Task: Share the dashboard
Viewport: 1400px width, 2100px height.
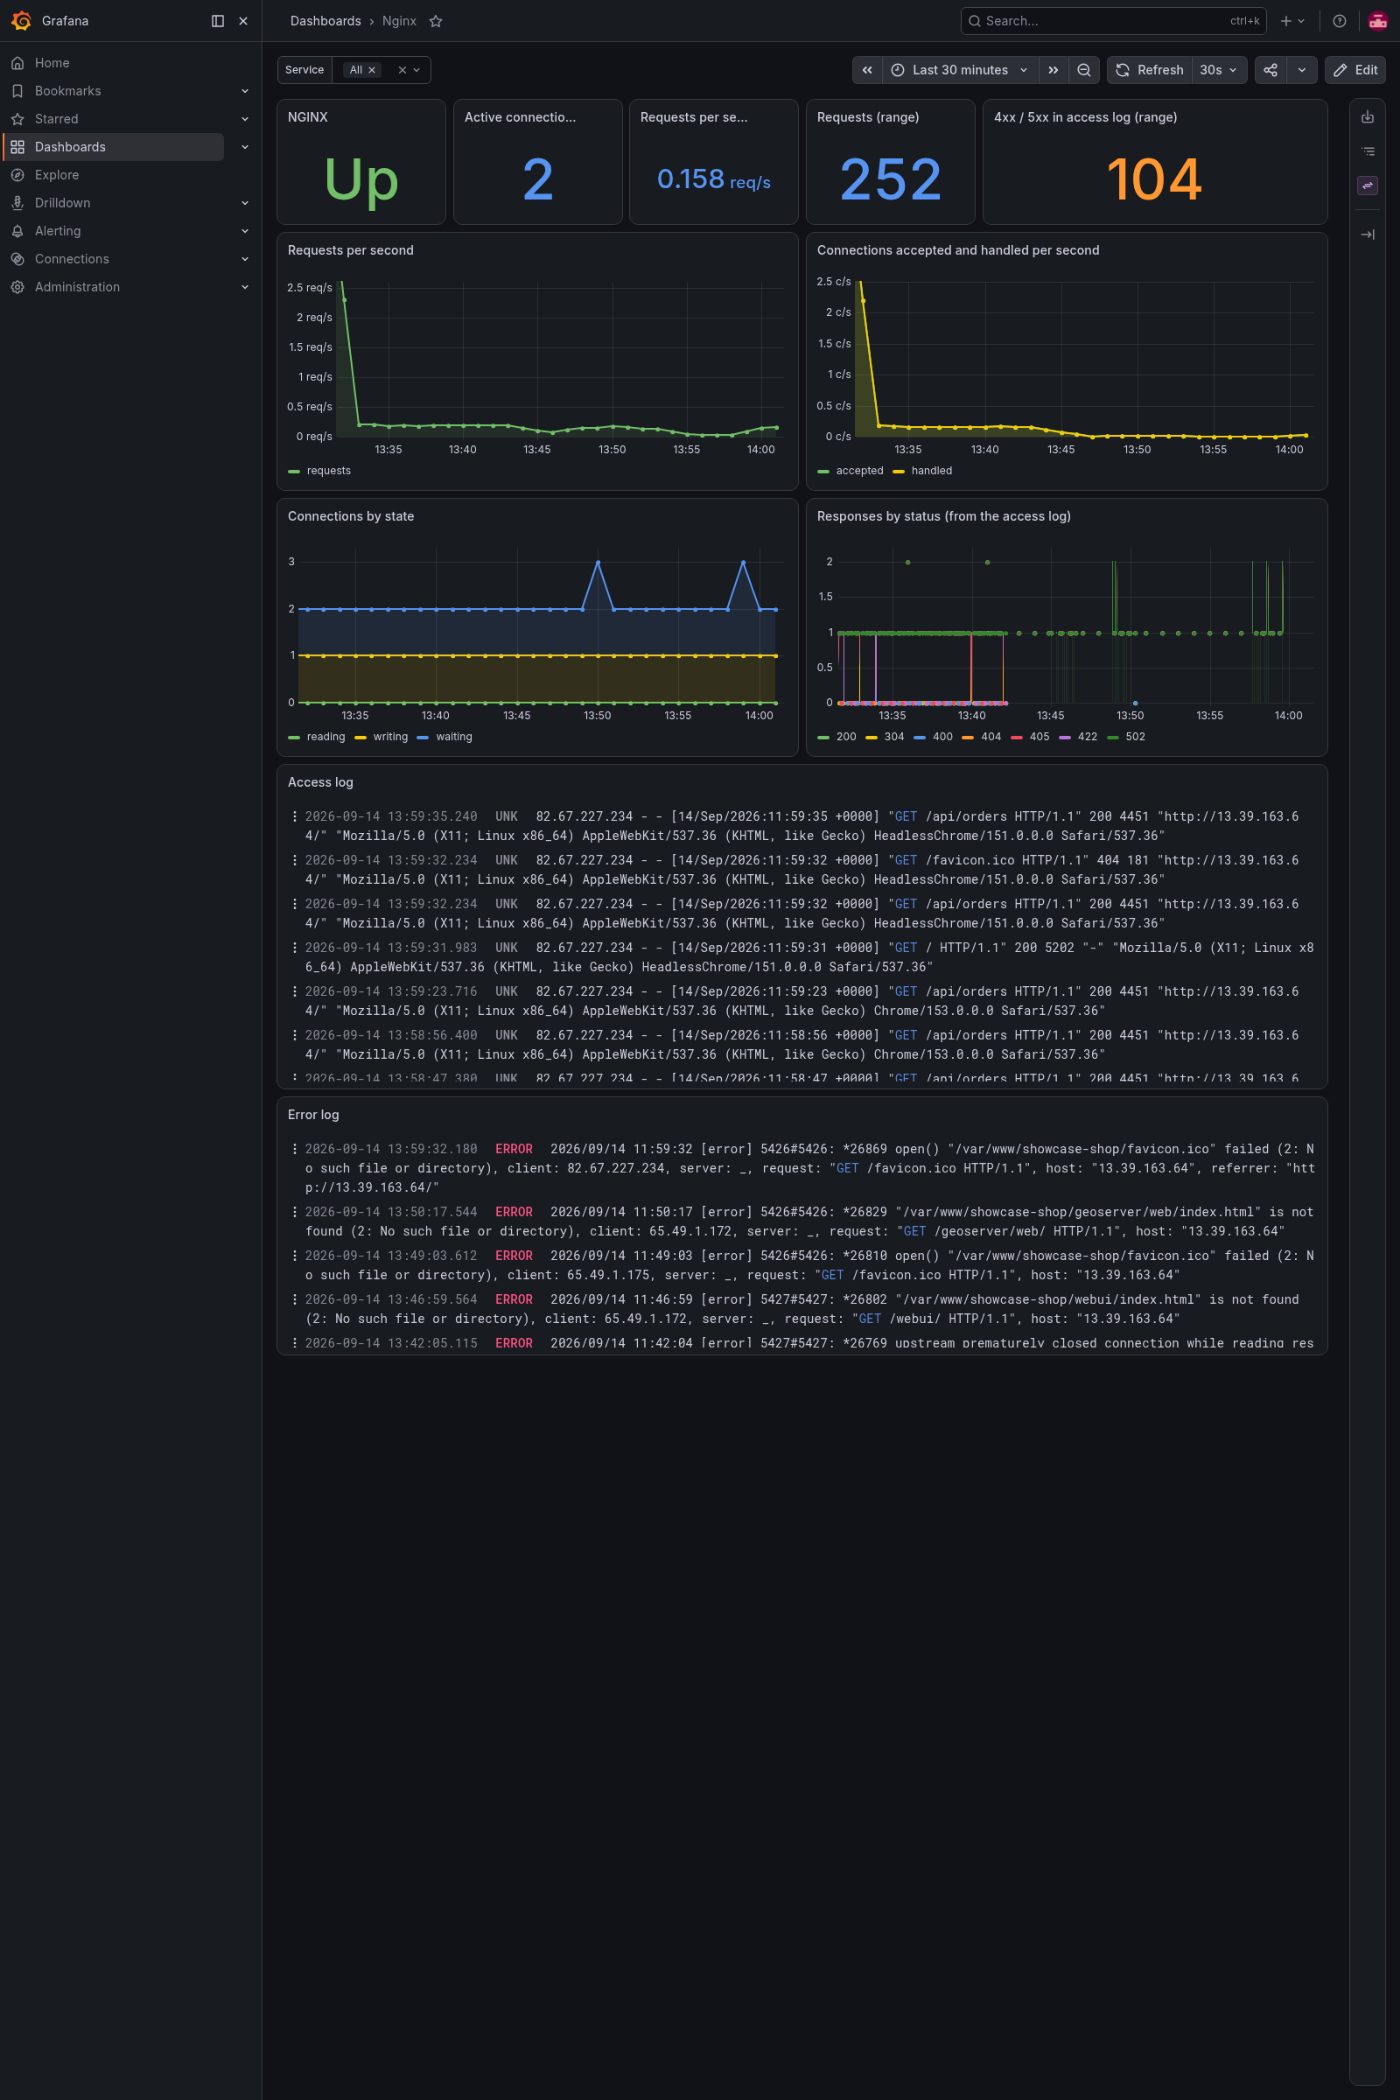Action: point(1270,70)
